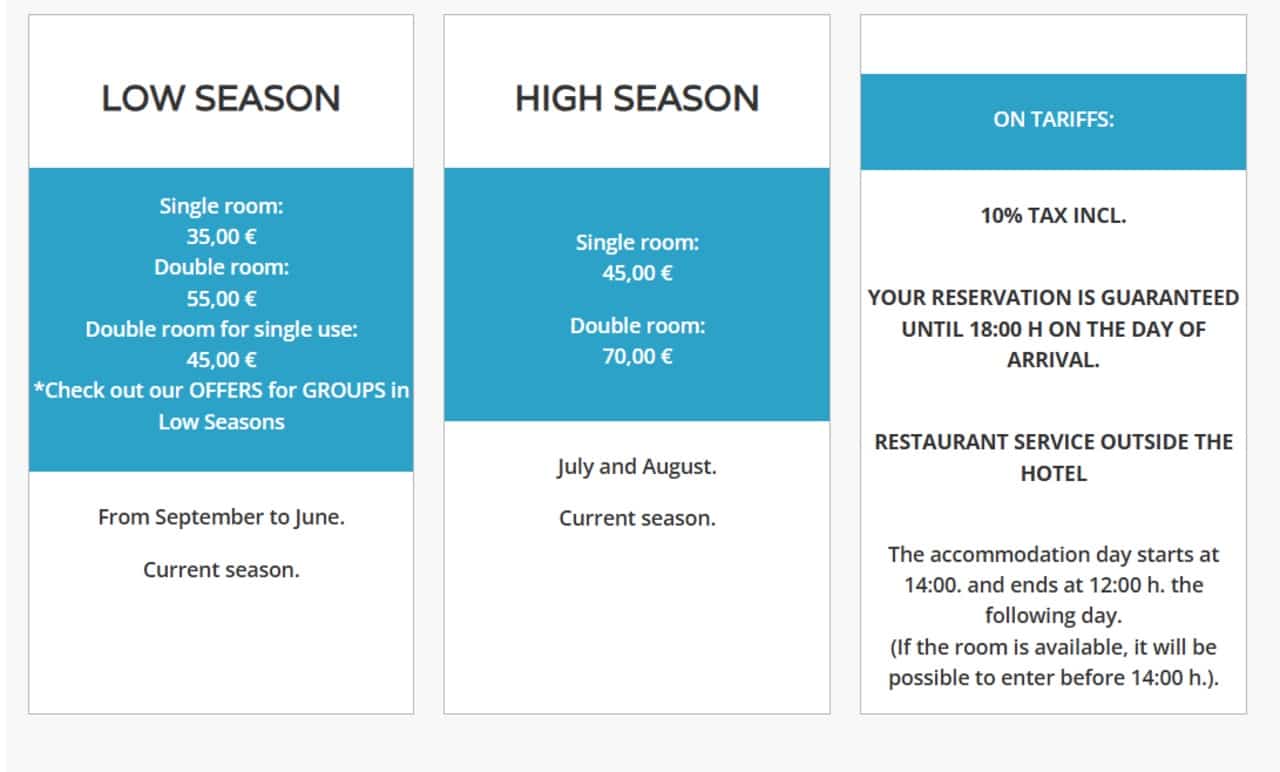Click 'Current season' under High Season card

(637, 518)
